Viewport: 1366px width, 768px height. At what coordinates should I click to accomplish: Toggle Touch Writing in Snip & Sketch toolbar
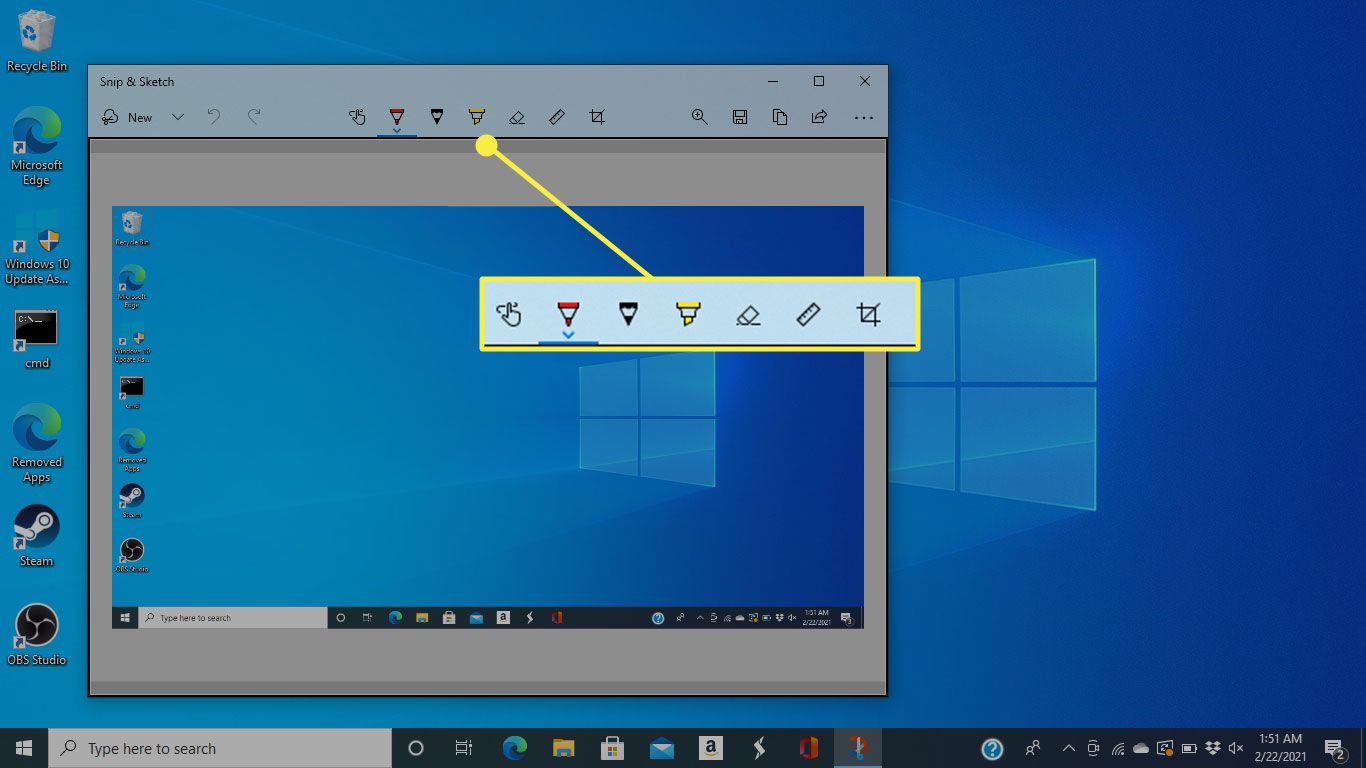357,117
